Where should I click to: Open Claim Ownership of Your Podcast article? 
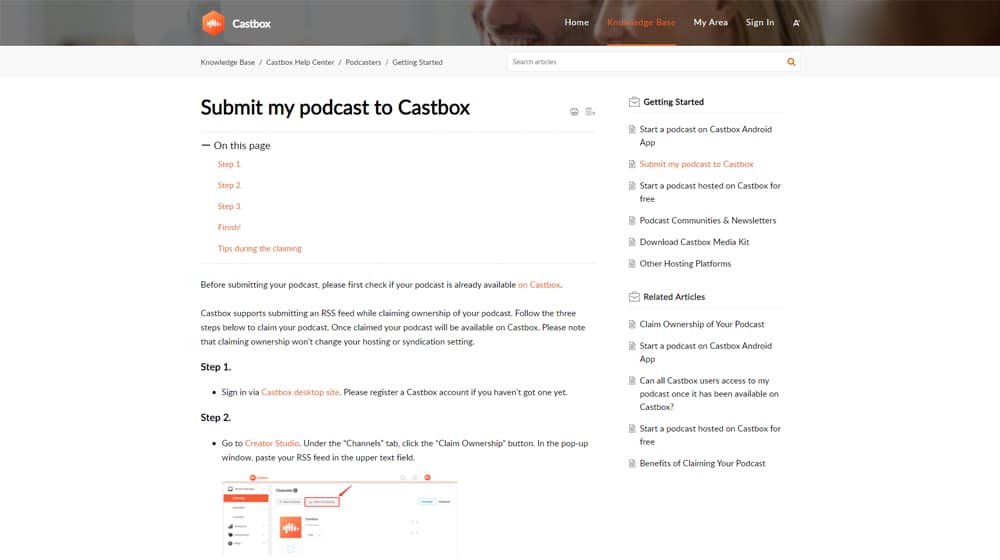[702, 325]
